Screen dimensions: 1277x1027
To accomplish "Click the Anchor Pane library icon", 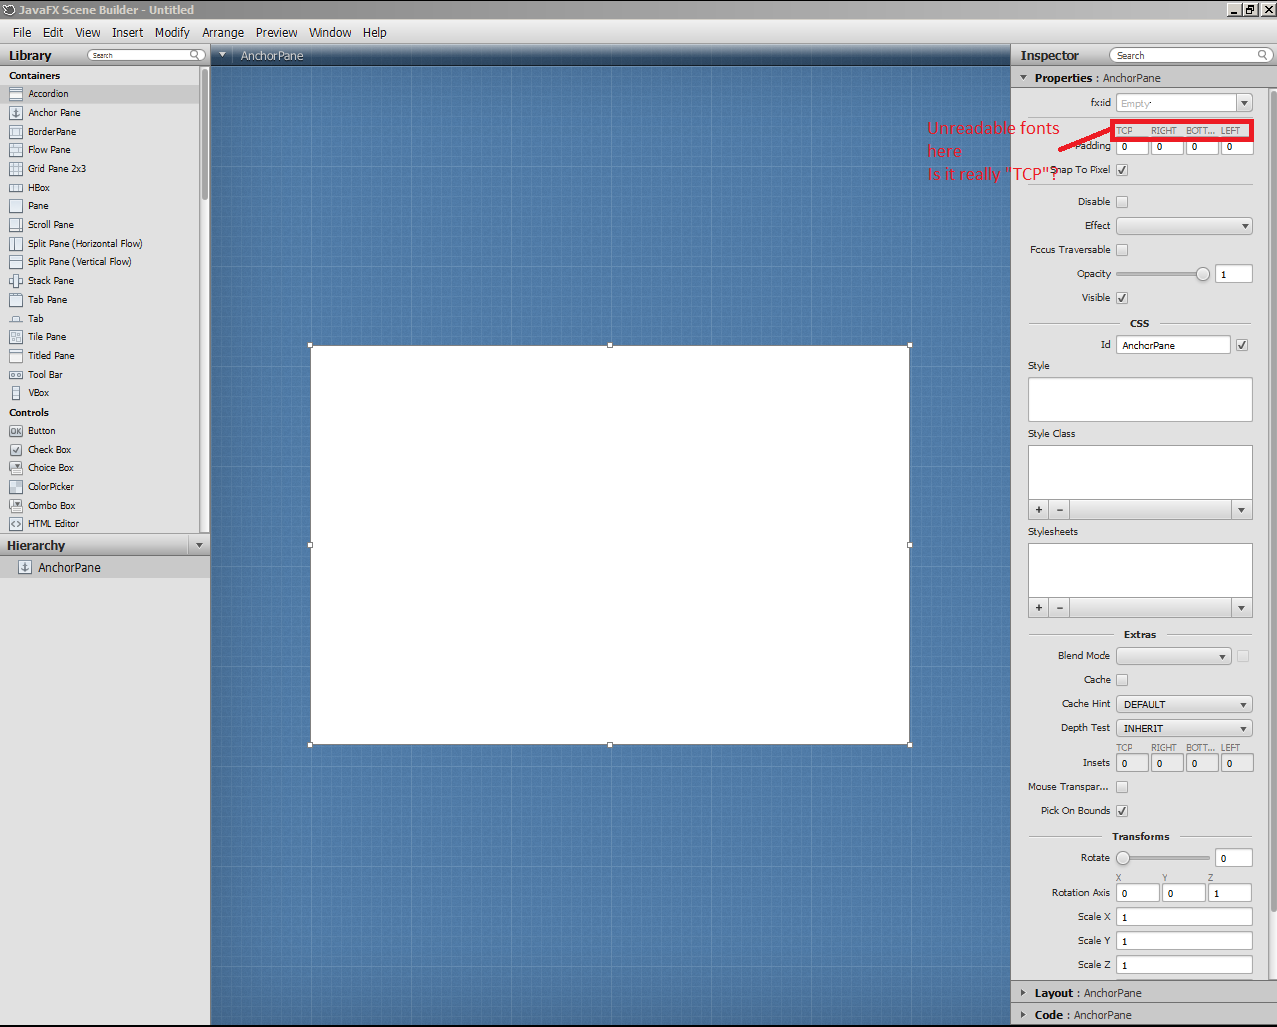I will coord(16,113).
